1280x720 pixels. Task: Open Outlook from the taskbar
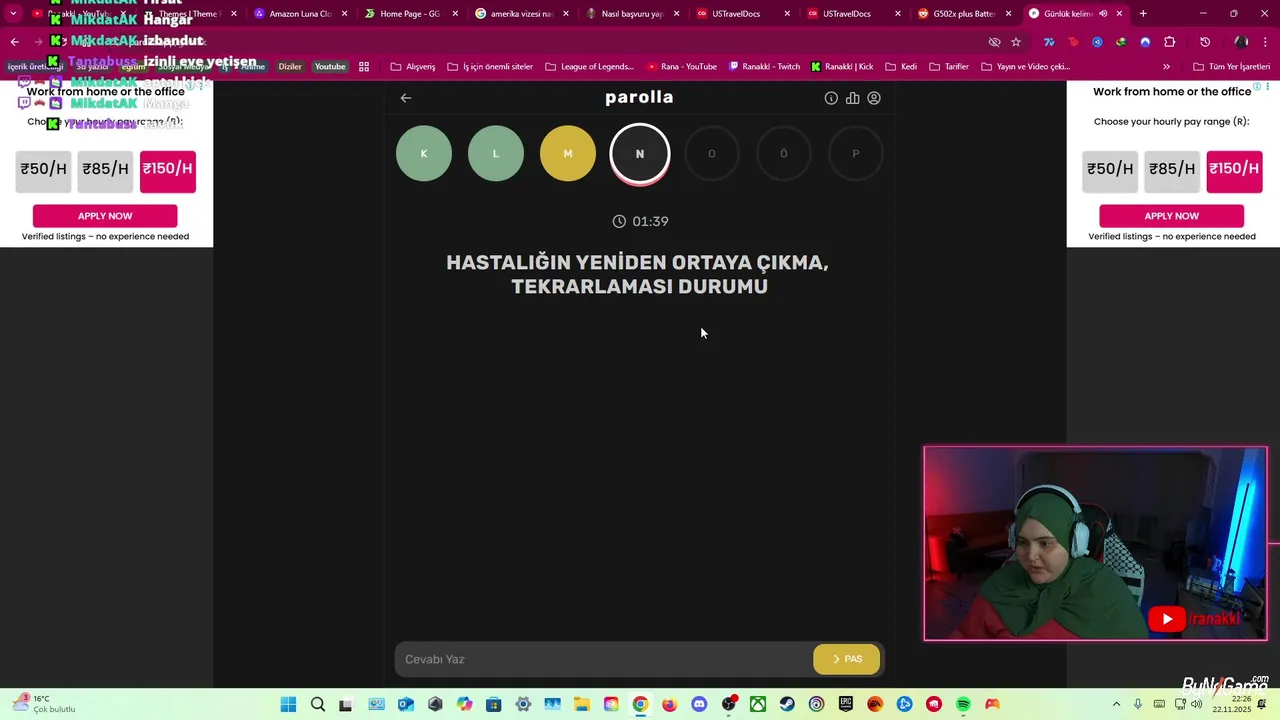(405, 705)
